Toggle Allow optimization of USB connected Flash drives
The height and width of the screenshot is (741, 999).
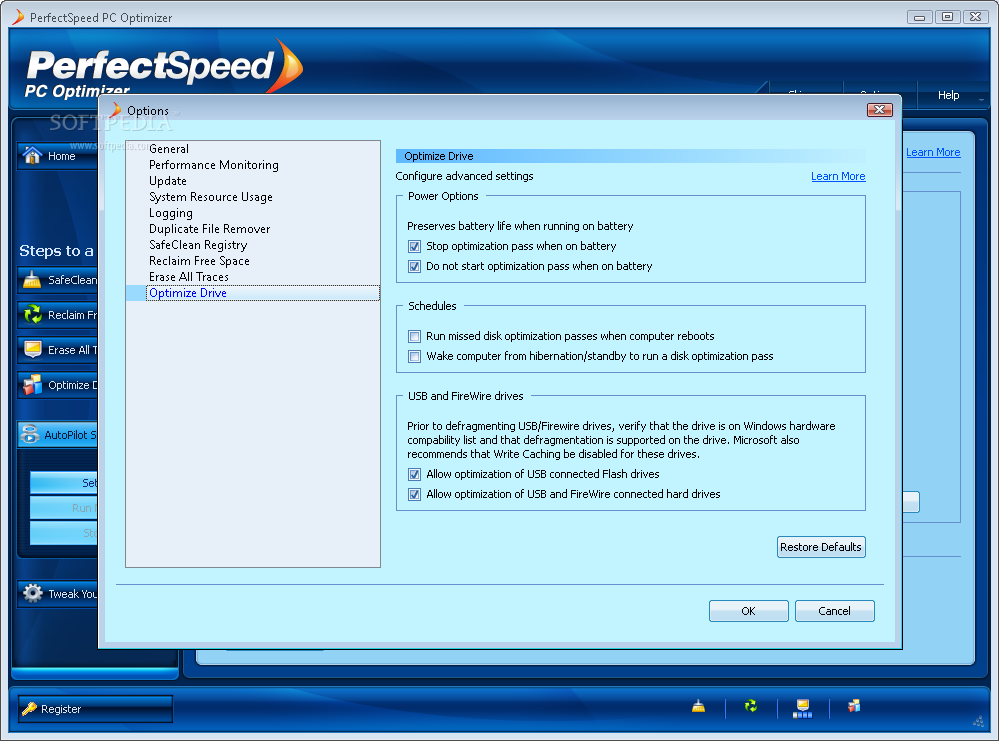pos(415,475)
